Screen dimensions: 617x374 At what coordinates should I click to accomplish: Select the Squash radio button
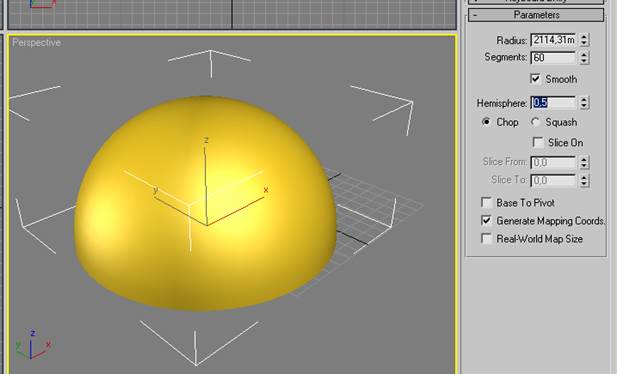click(x=535, y=122)
